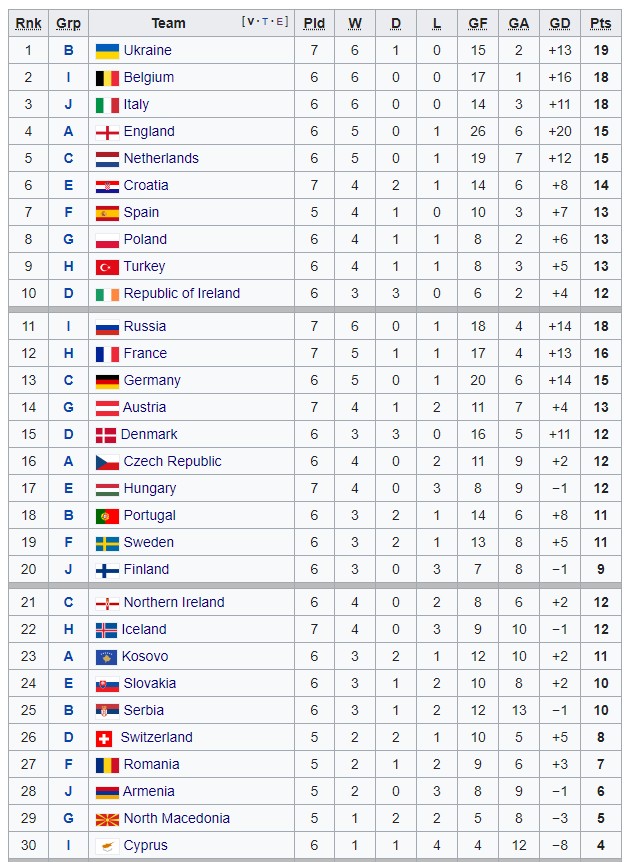Click the E edit-template link
Screen dimensions: 631x862
[280, 22]
